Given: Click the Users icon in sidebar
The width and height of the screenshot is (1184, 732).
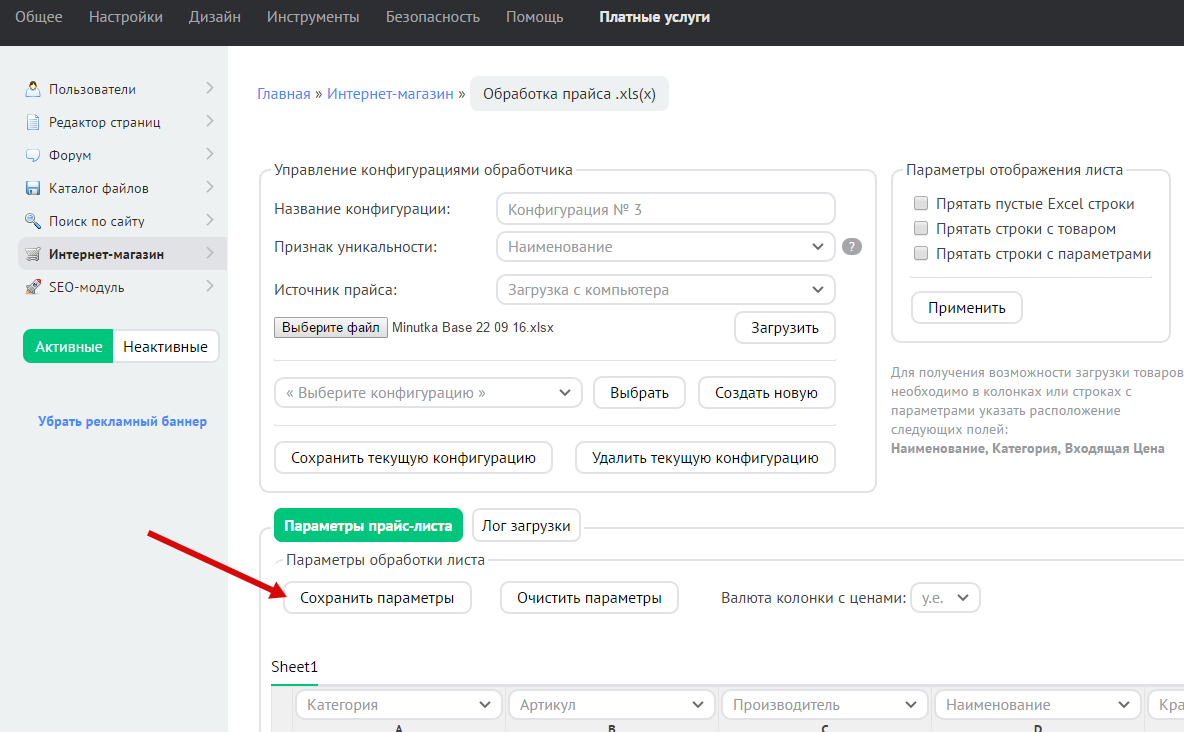Looking at the screenshot, I should [33, 89].
